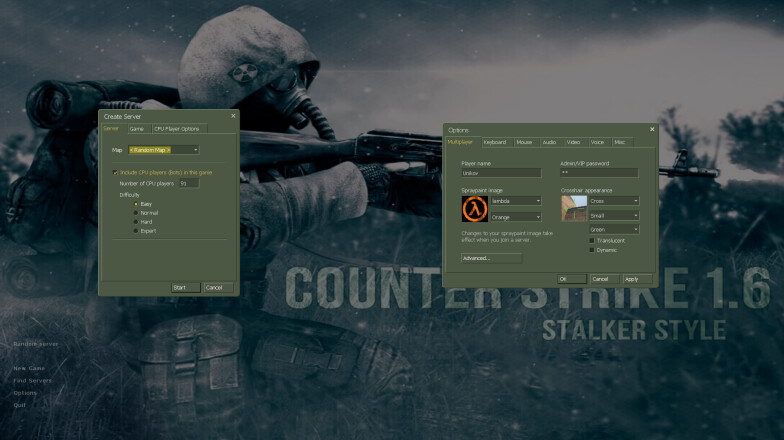Click Cancel in Create Server dialog
Screen dimensions: 784x440
[218, 288]
